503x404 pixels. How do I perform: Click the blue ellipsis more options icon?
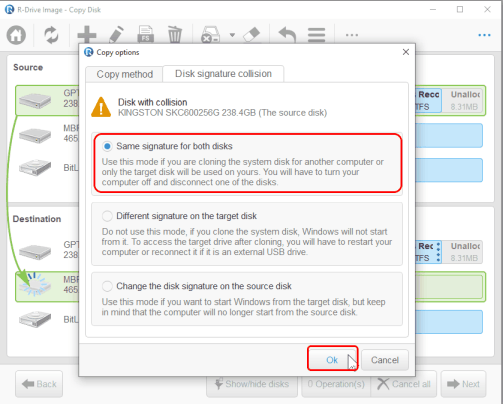click(484, 35)
